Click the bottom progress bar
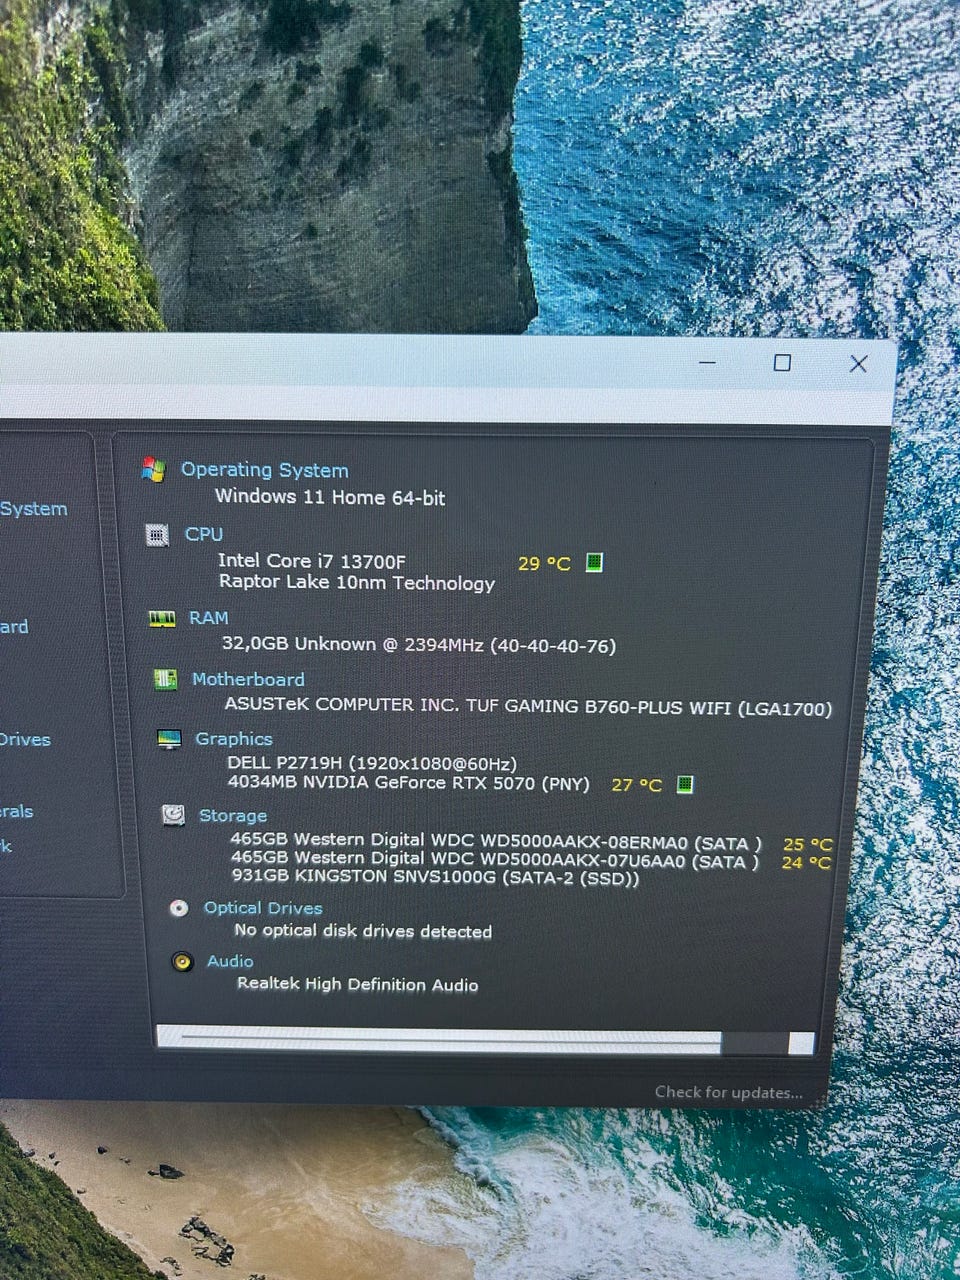The image size is (960, 1280). click(486, 1040)
